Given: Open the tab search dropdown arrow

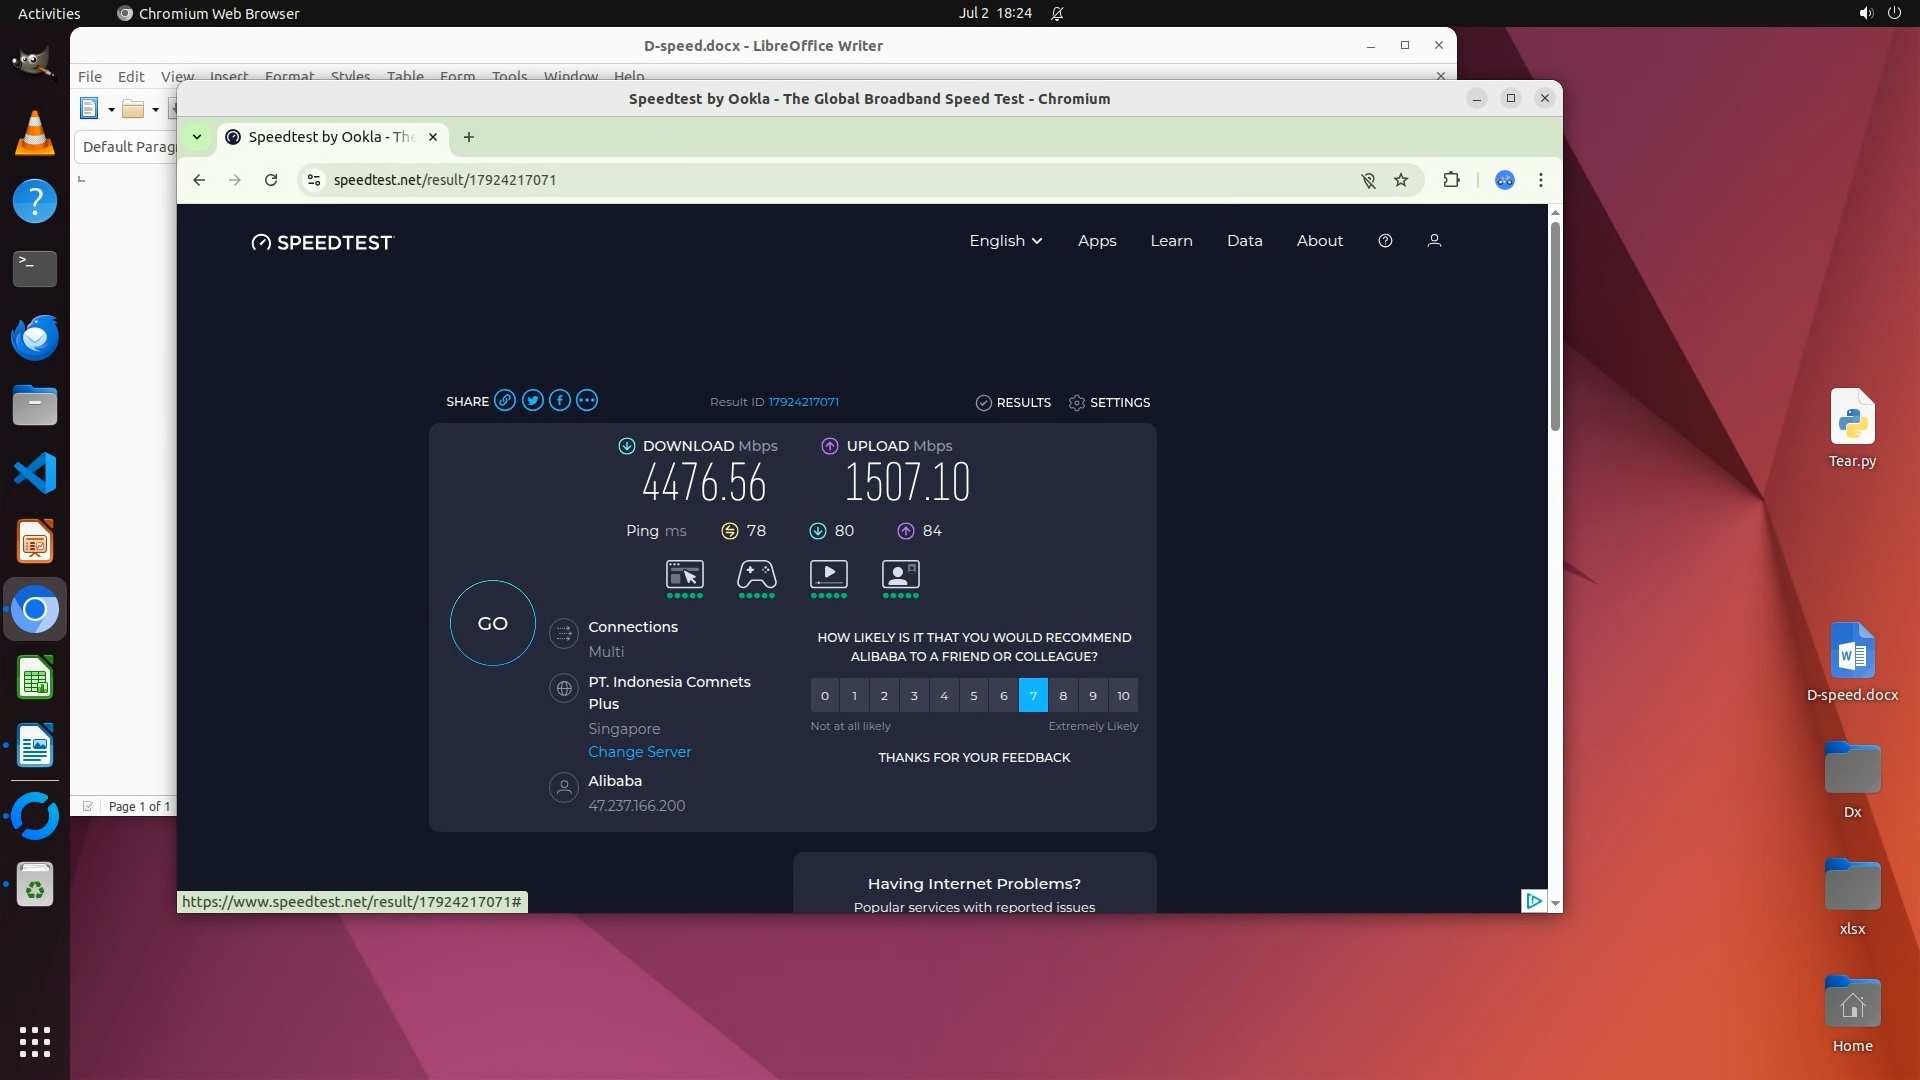Looking at the screenshot, I should point(197,137).
